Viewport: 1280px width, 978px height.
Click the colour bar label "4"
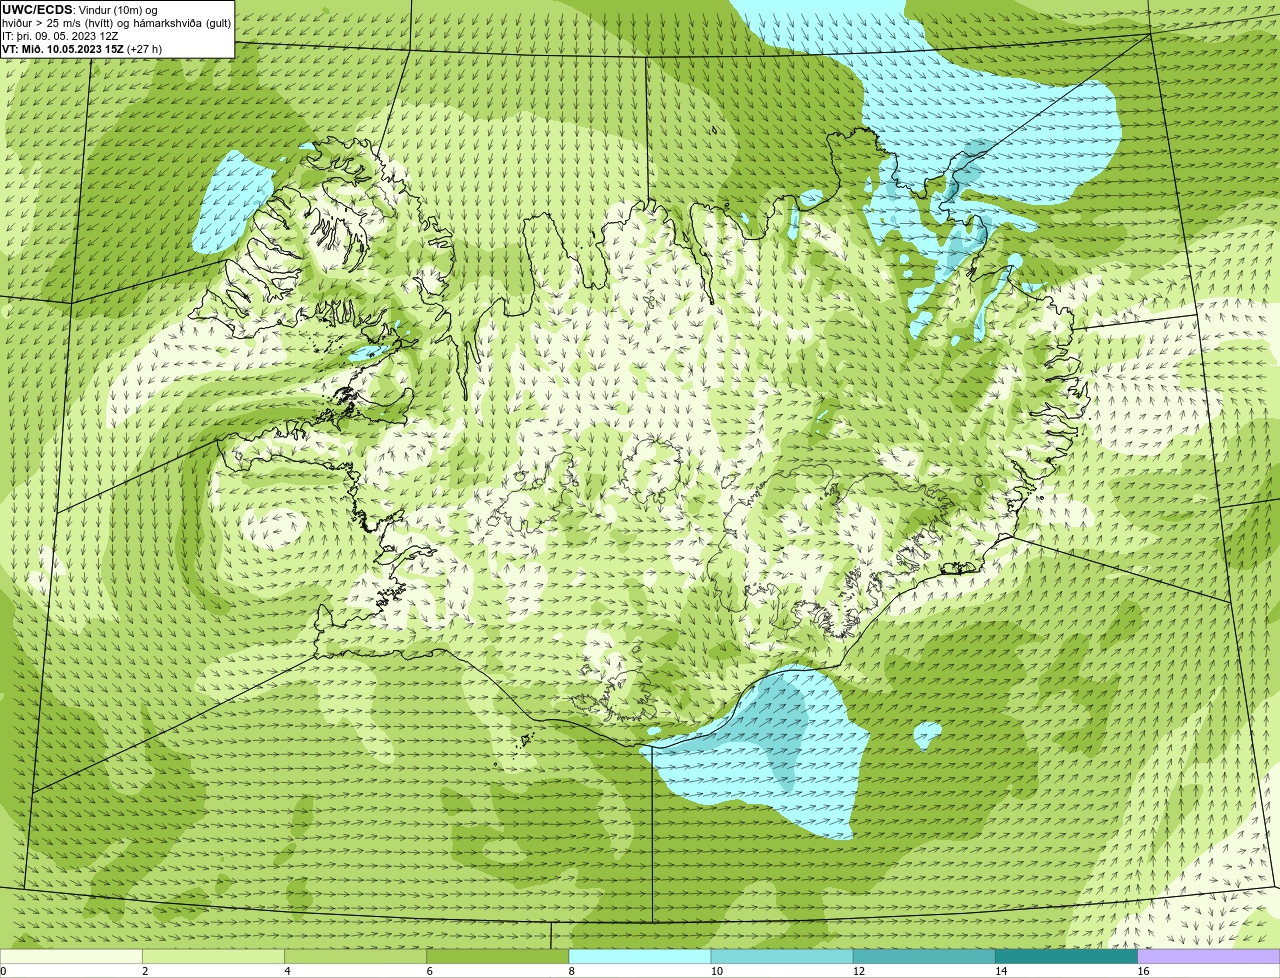tap(287, 971)
